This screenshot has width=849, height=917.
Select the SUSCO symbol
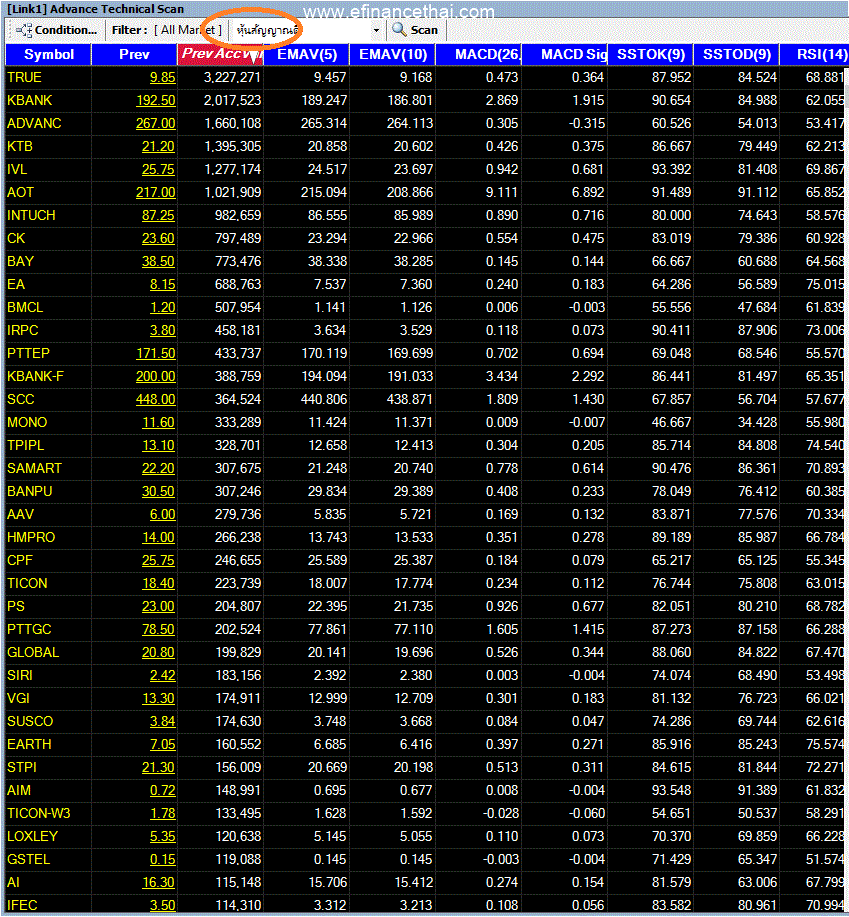point(30,721)
